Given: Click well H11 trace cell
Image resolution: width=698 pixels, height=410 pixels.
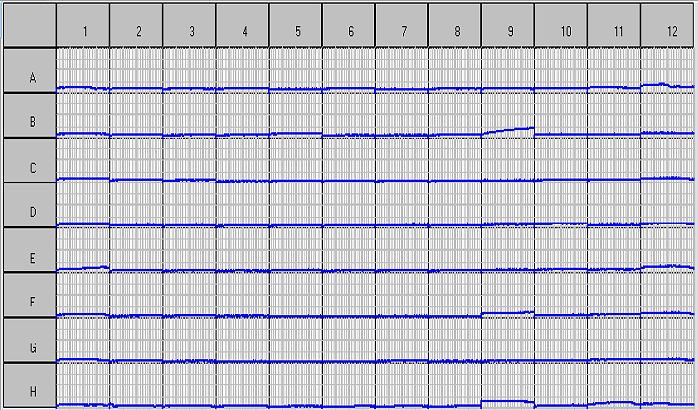Looking at the screenshot, I should tap(614, 386).
